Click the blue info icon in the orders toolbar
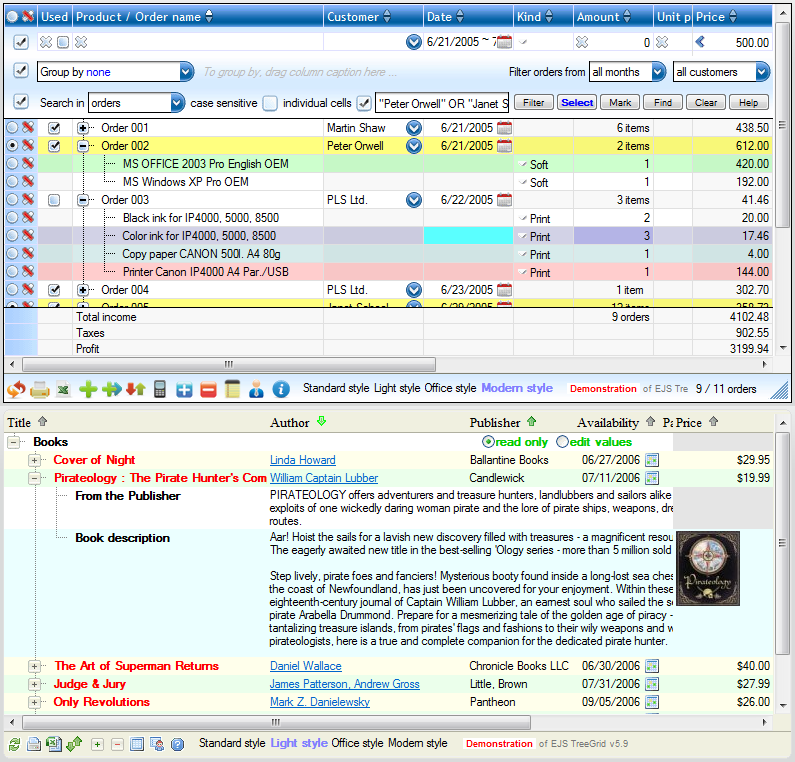The height and width of the screenshot is (762, 795). [x=281, y=389]
